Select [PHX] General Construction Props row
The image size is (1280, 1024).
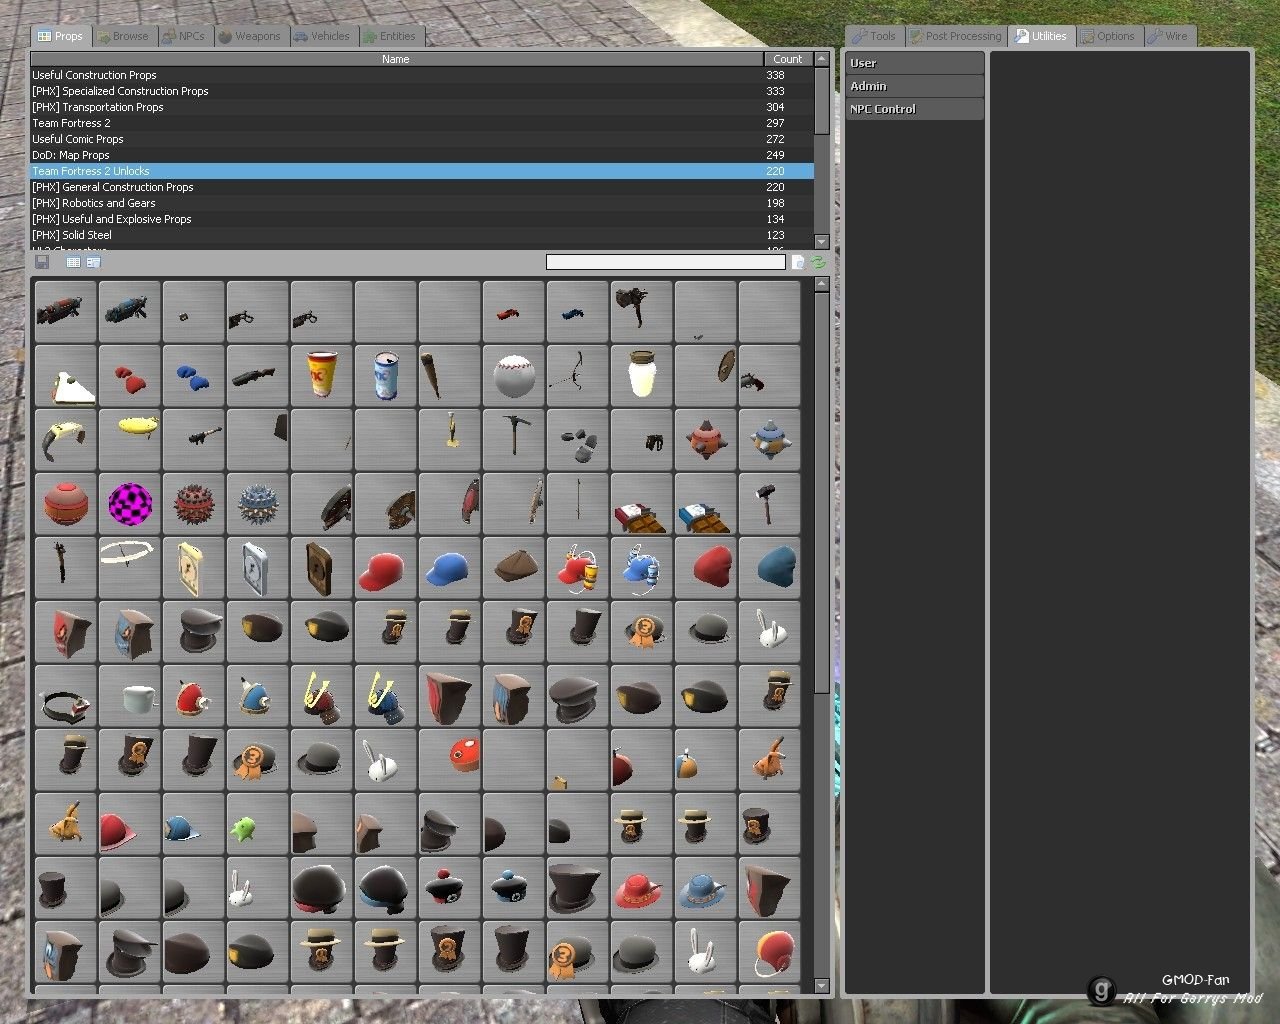pyautogui.click(x=422, y=187)
